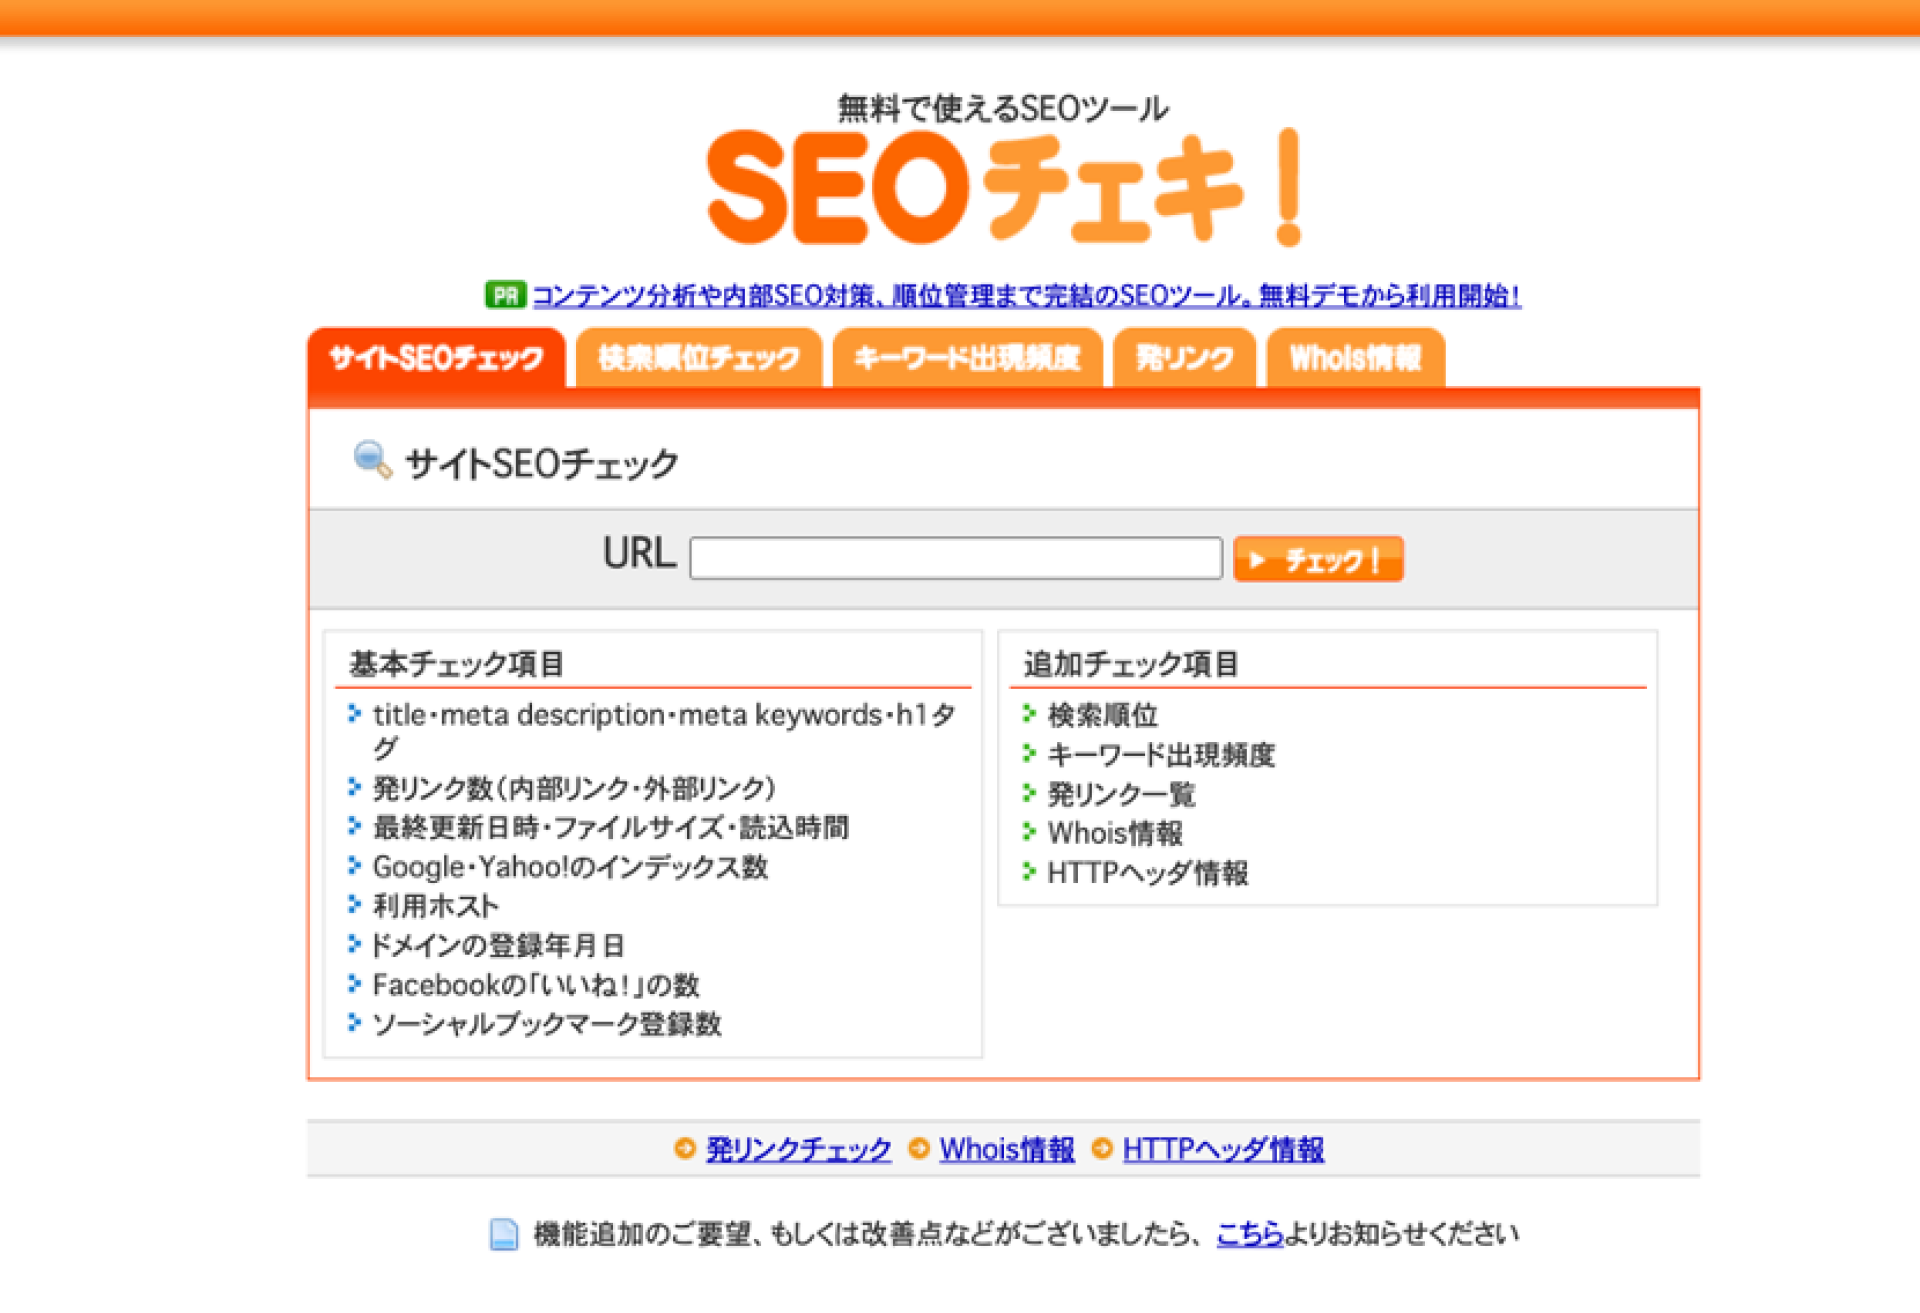The height and width of the screenshot is (1313, 1920).
Task: Open the PR advertisement link about SEOツール
Action: pyautogui.click(x=1027, y=296)
